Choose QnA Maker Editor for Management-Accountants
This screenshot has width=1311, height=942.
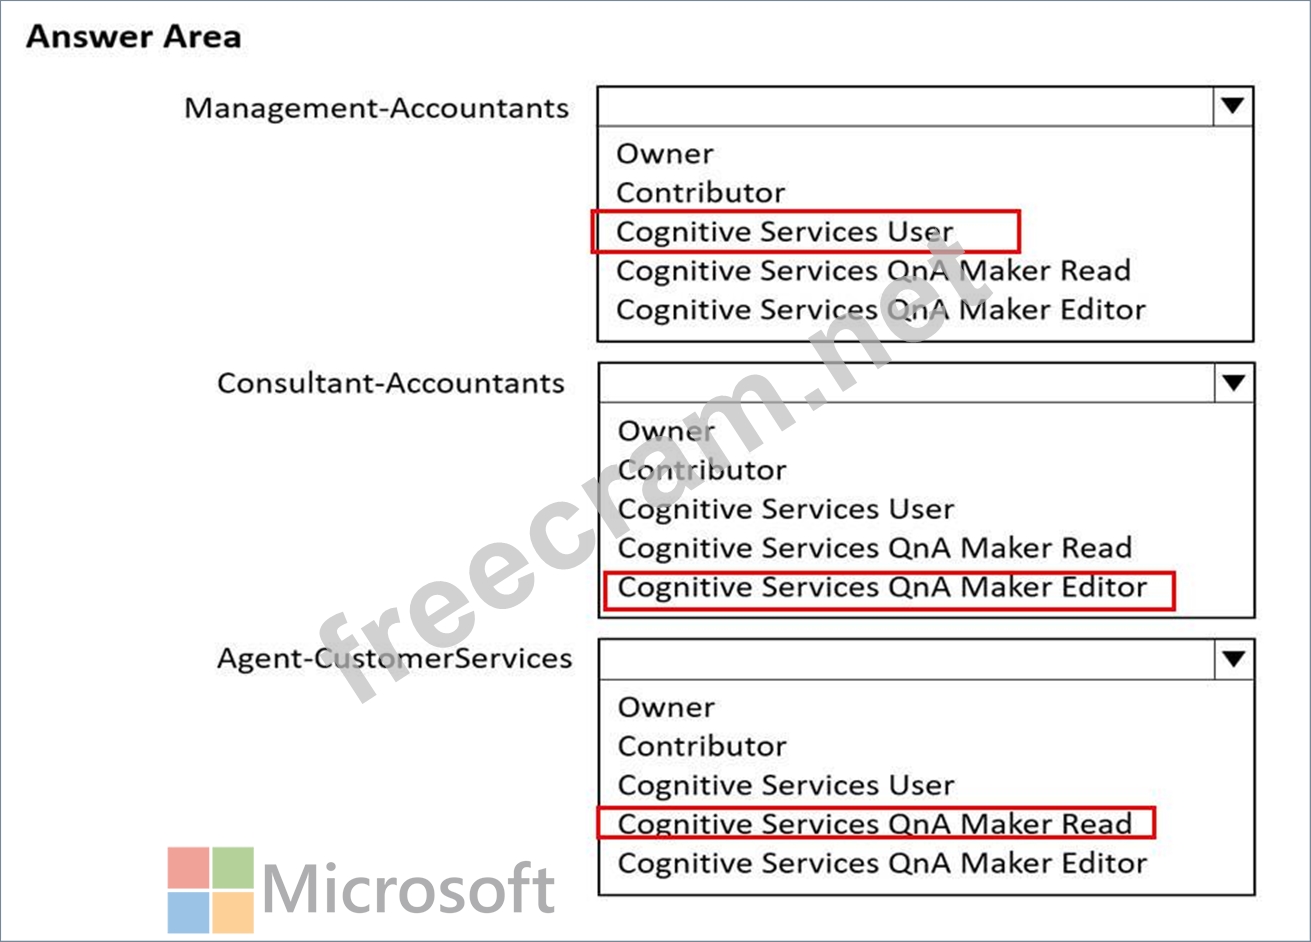881,310
